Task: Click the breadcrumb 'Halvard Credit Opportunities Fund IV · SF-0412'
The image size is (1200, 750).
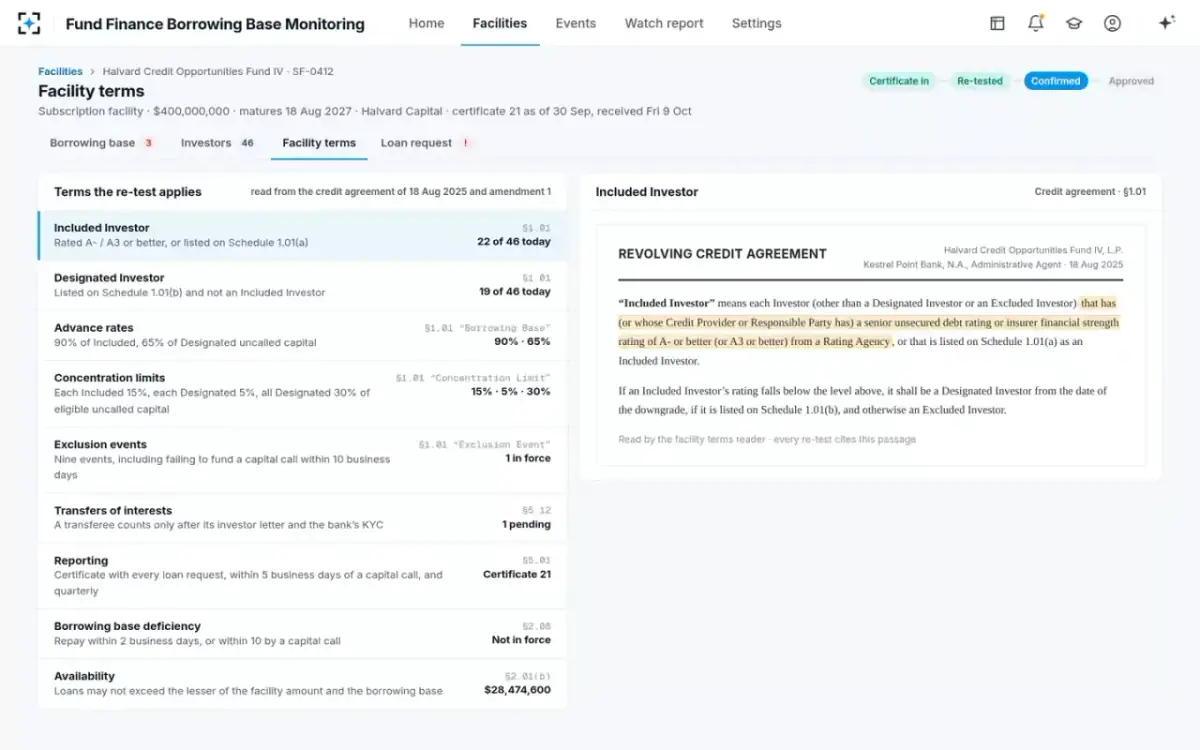Action: tap(218, 72)
